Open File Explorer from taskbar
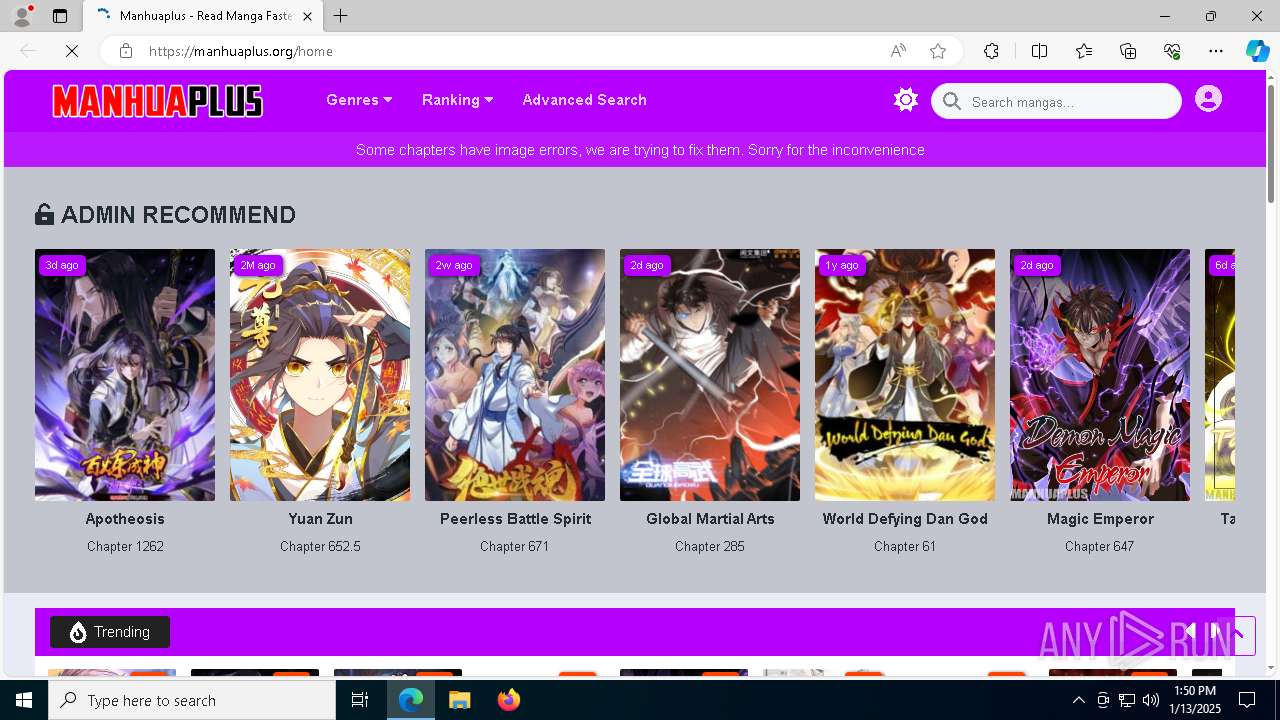The height and width of the screenshot is (720, 1280). 460,700
